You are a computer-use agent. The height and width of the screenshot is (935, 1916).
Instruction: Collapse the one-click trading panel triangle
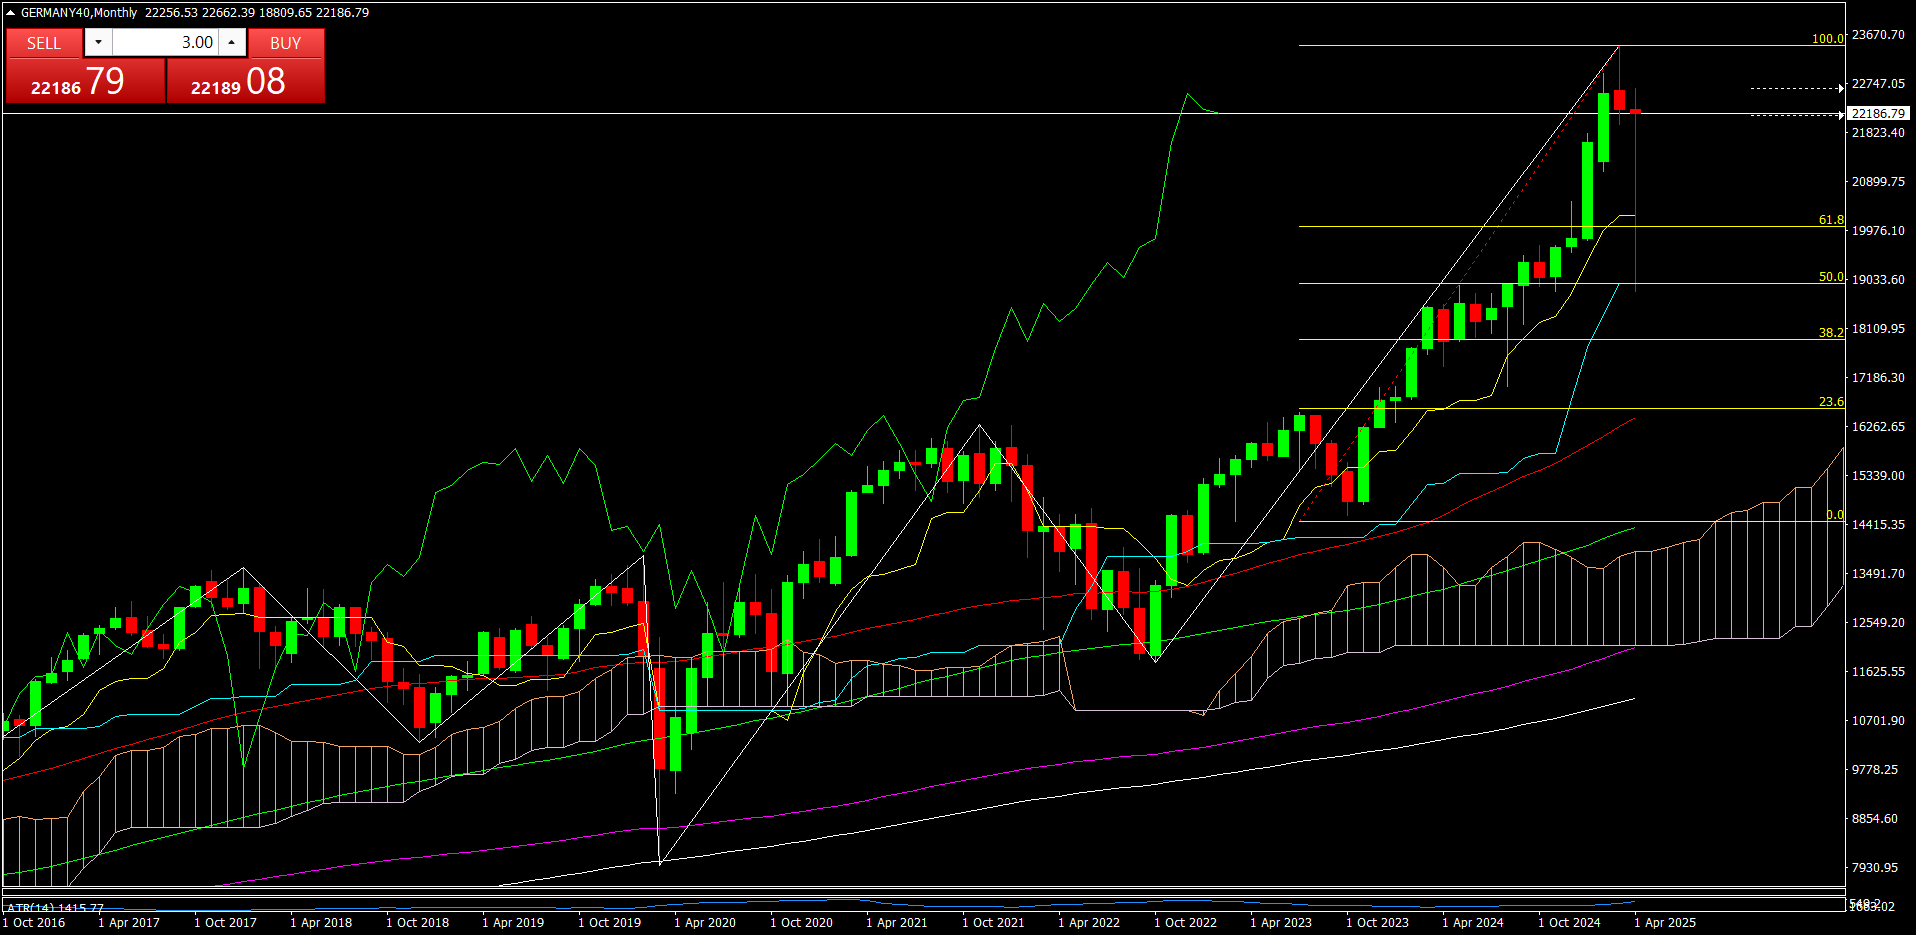coord(10,13)
